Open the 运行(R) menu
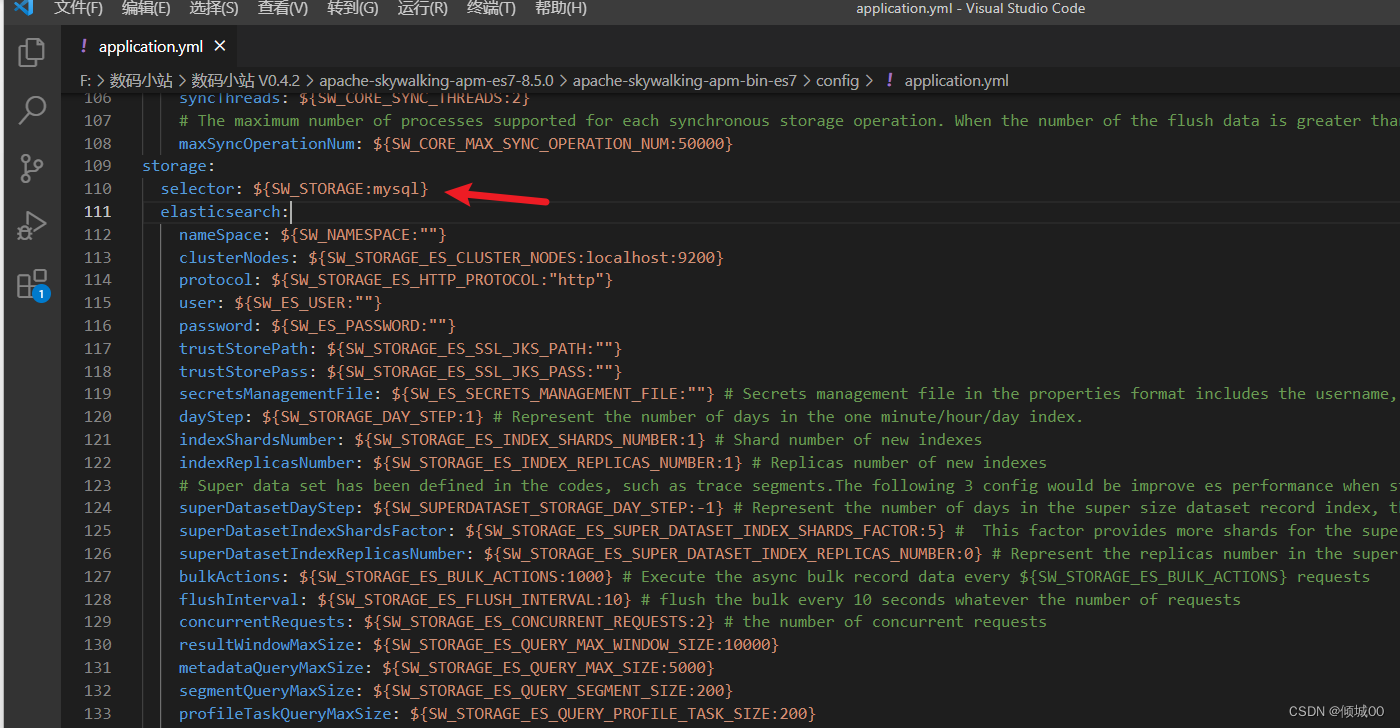Viewport: 1400px width, 728px height. point(422,8)
